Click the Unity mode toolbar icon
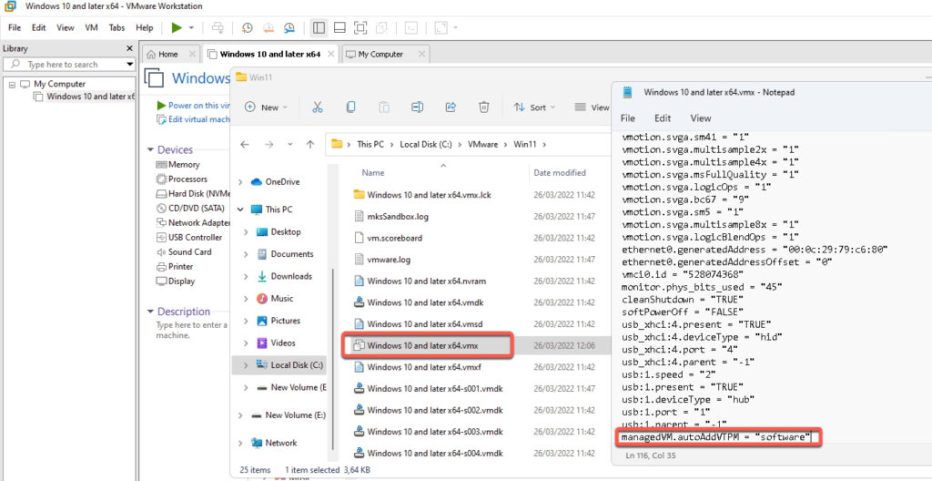The image size is (932, 481). point(382,27)
